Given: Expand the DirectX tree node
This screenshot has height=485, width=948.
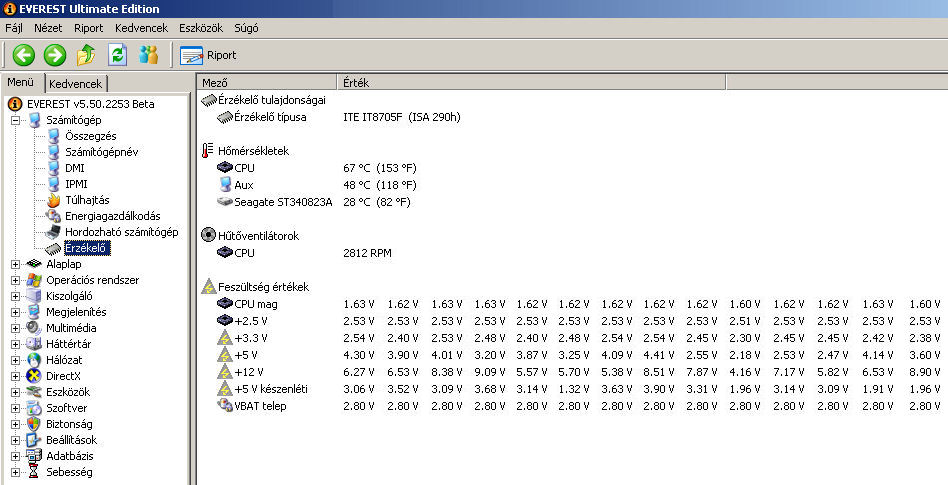Looking at the screenshot, I should (15, 376).
